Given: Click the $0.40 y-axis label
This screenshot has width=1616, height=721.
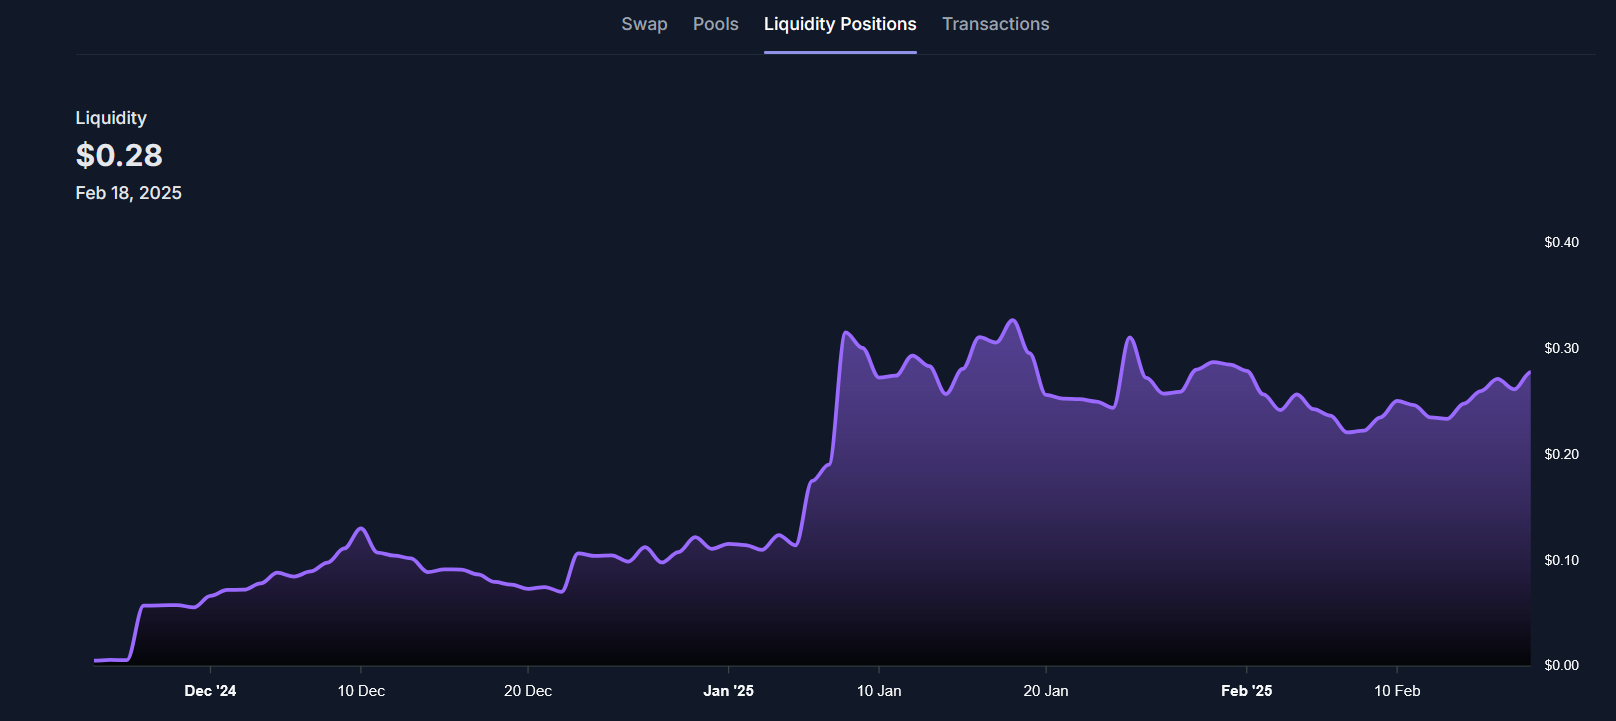Looking at the screenshot, I should [1561, 242].
